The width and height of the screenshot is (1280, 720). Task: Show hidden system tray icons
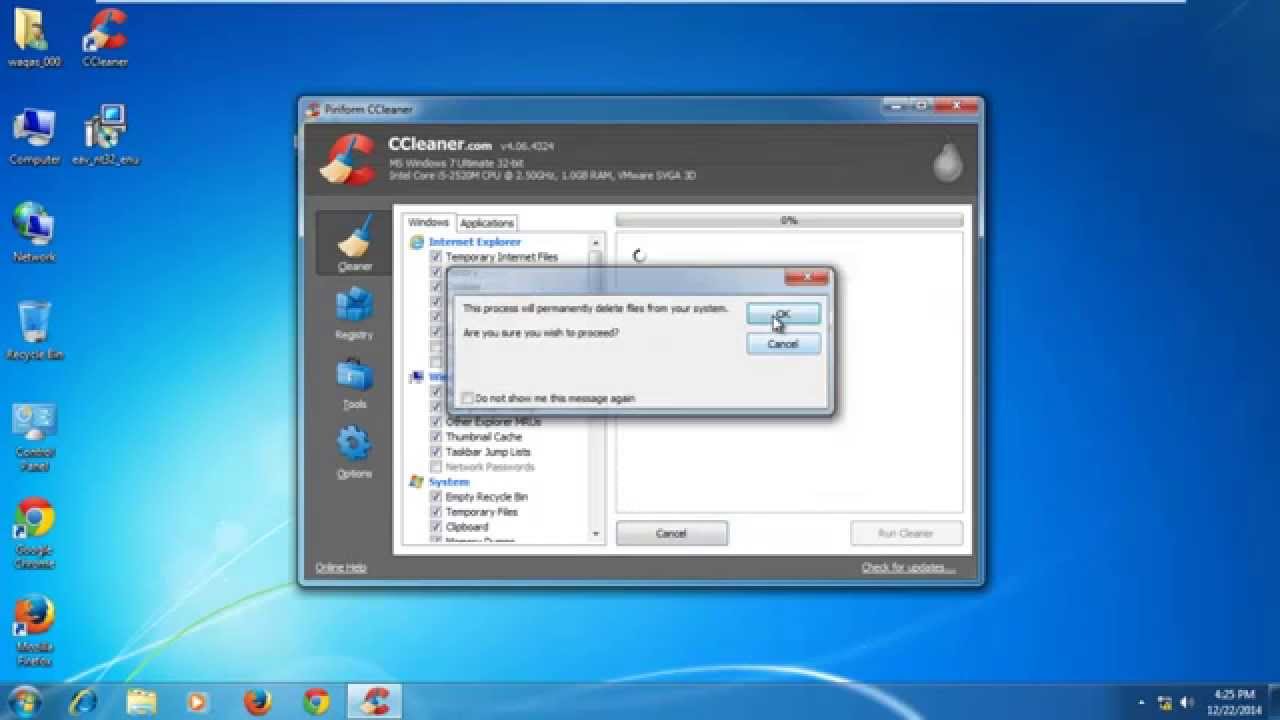tap(1141, 702)
